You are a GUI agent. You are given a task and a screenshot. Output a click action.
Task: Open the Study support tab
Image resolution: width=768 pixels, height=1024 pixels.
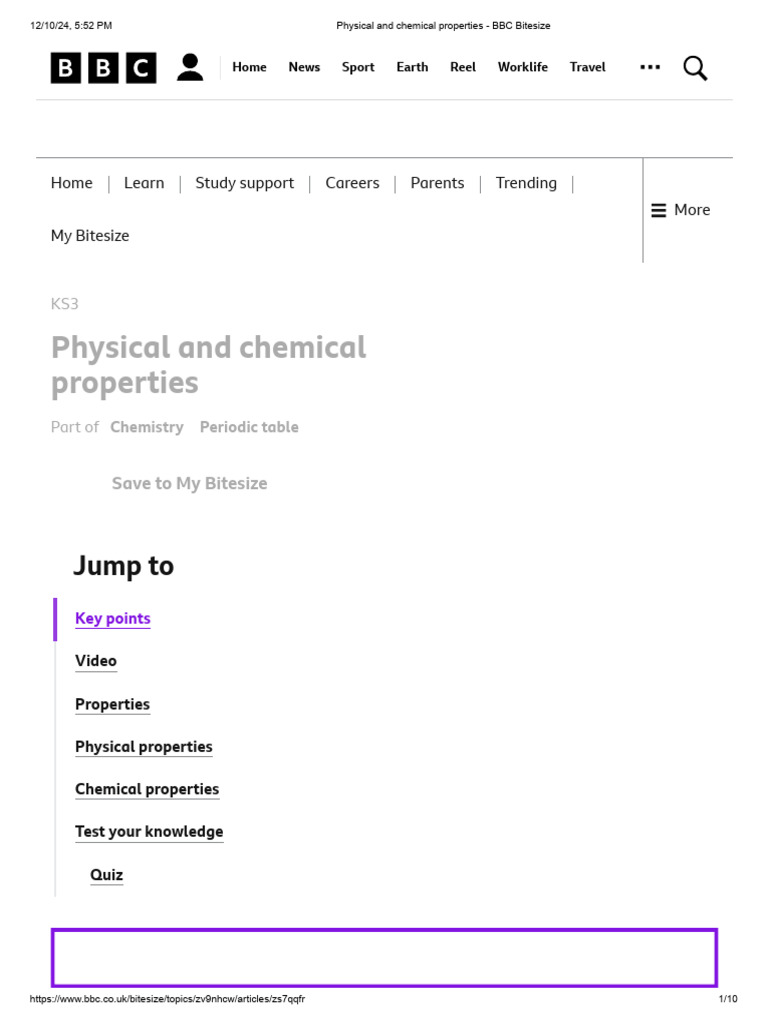(x=245, y=183)
